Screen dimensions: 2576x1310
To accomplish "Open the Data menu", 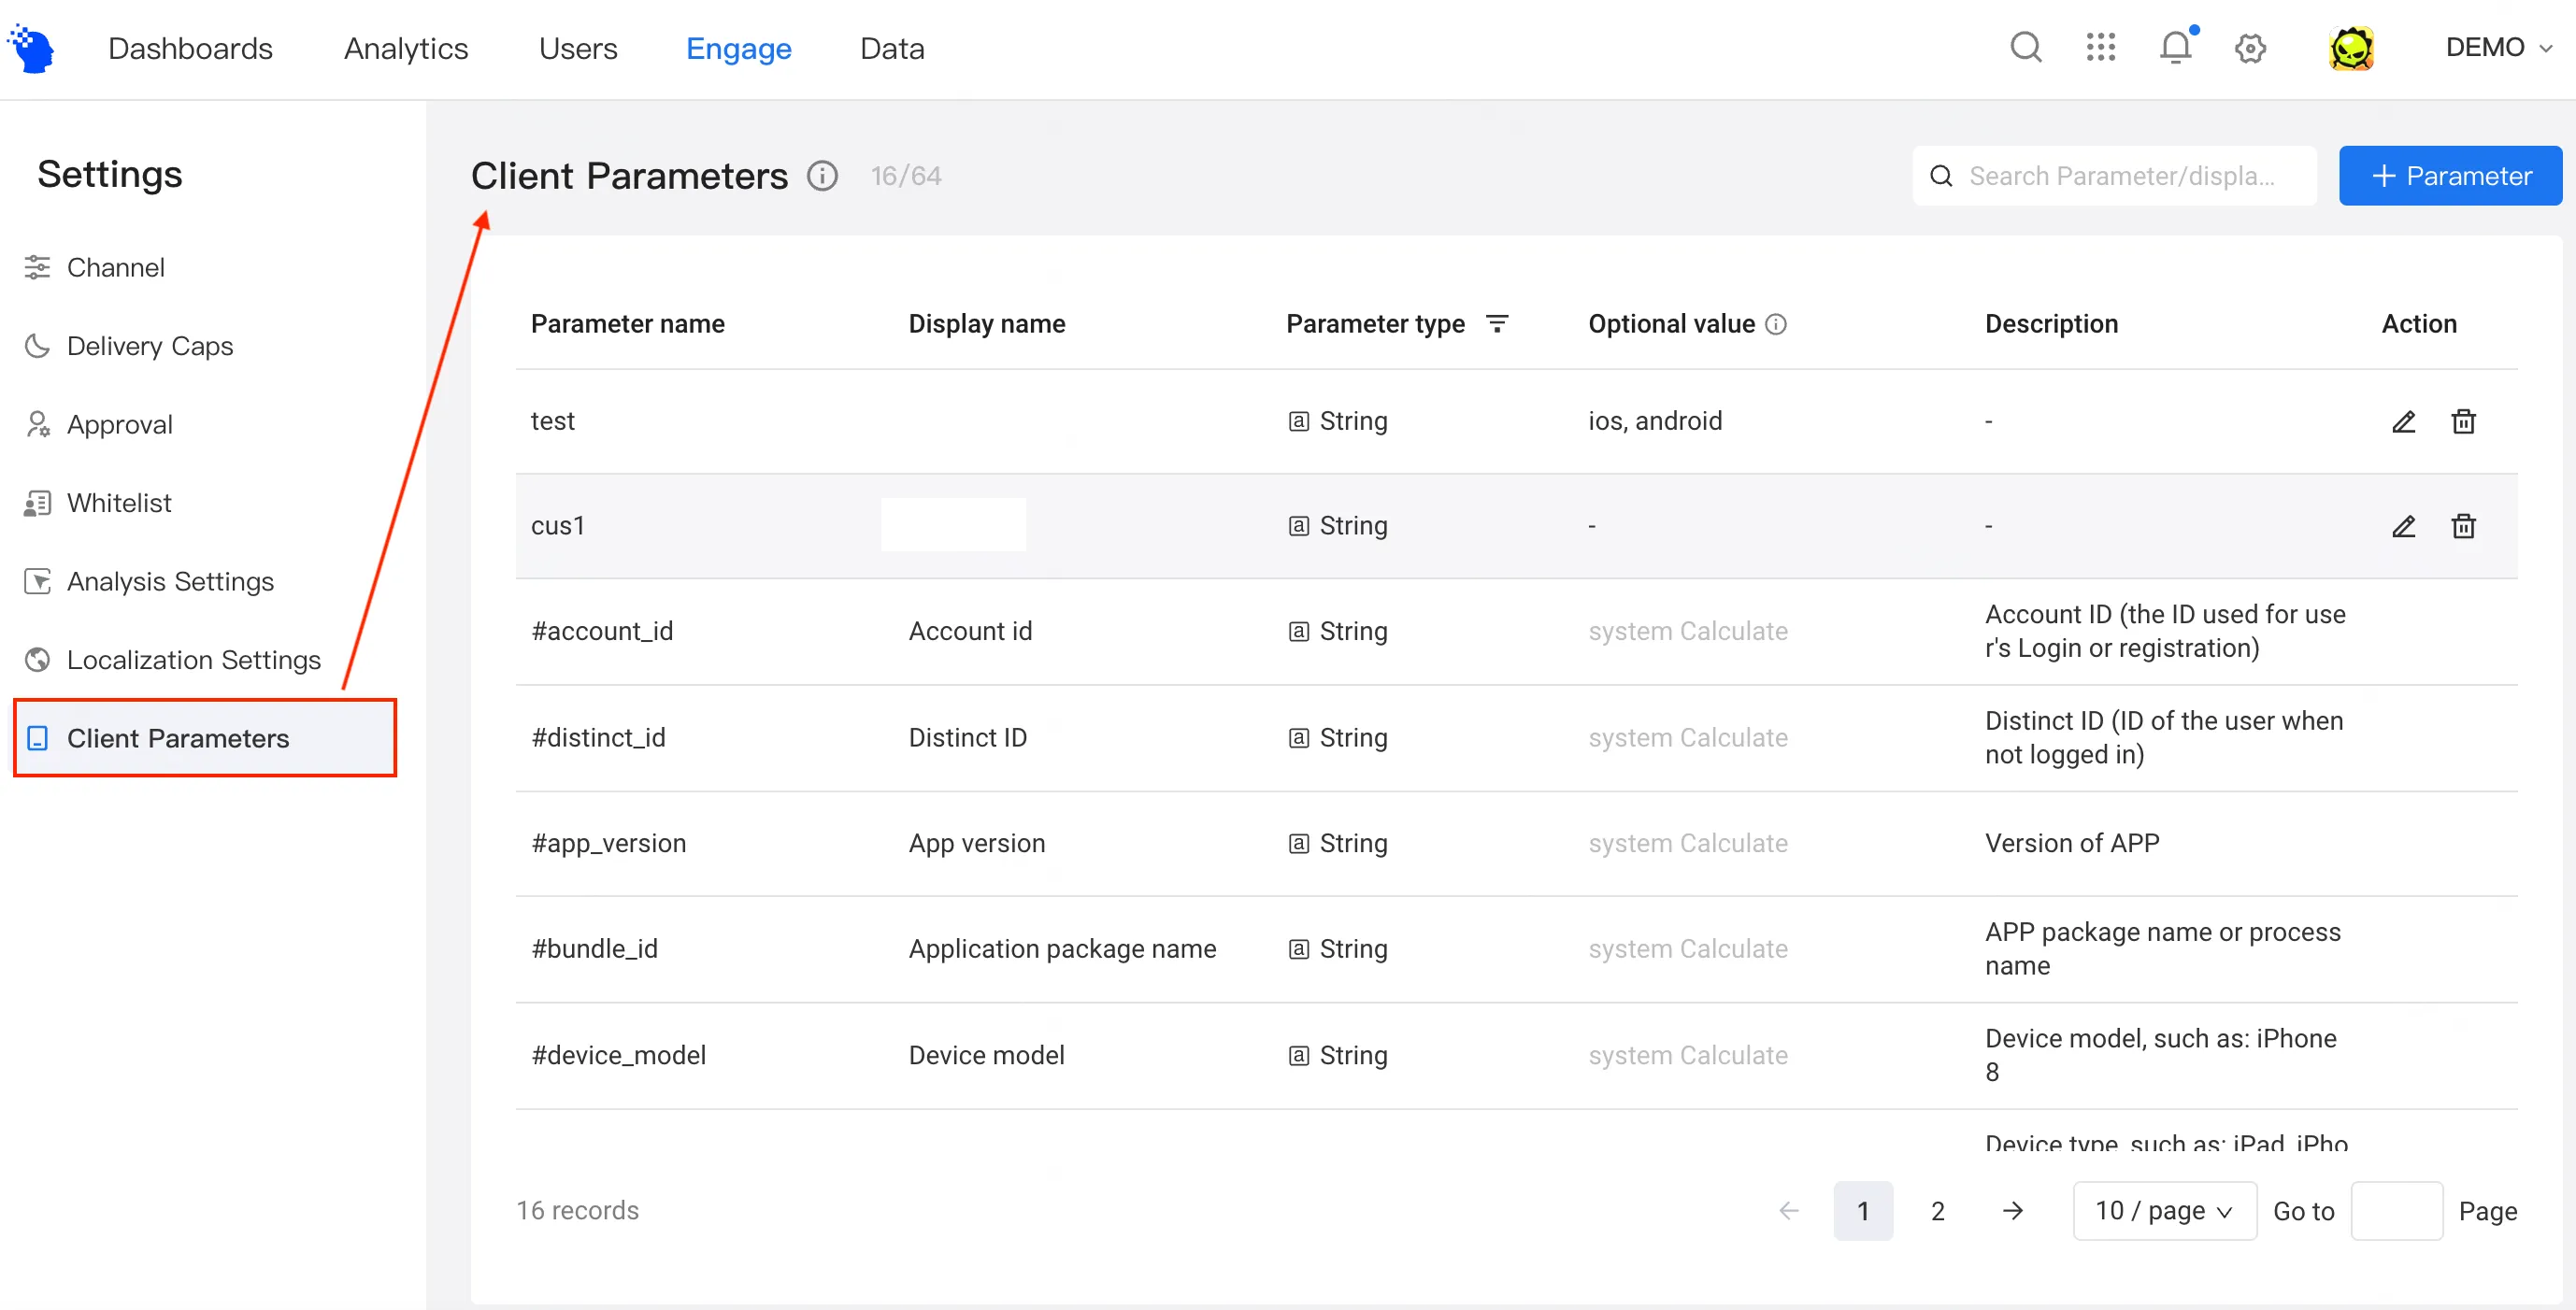I will 891,48.
